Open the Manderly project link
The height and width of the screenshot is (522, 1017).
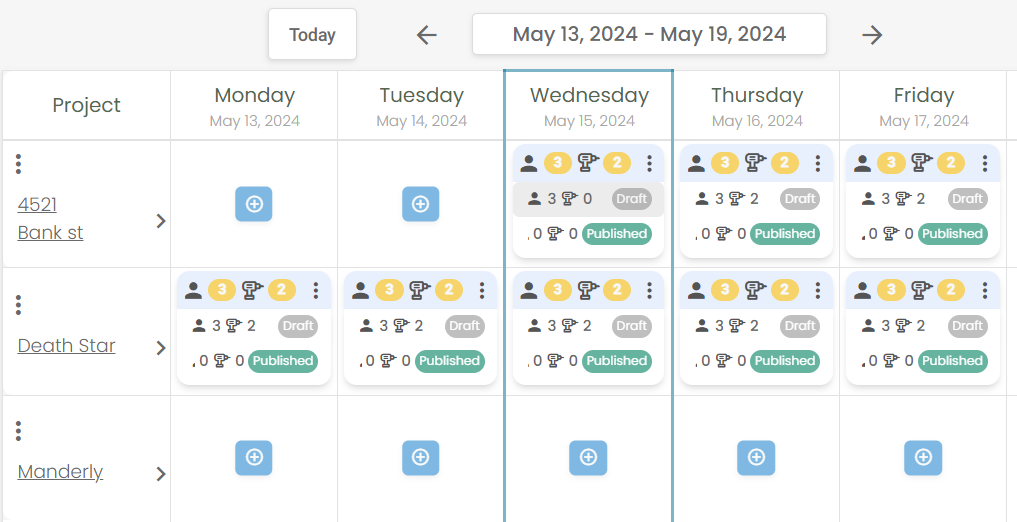coord(60,471)
